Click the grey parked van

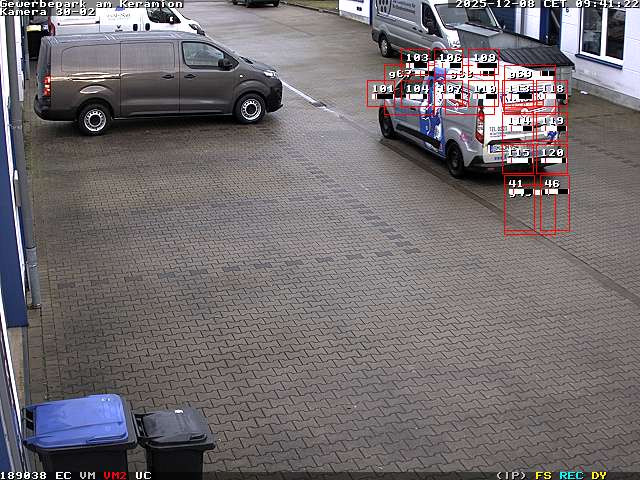(x=155, y=78)
